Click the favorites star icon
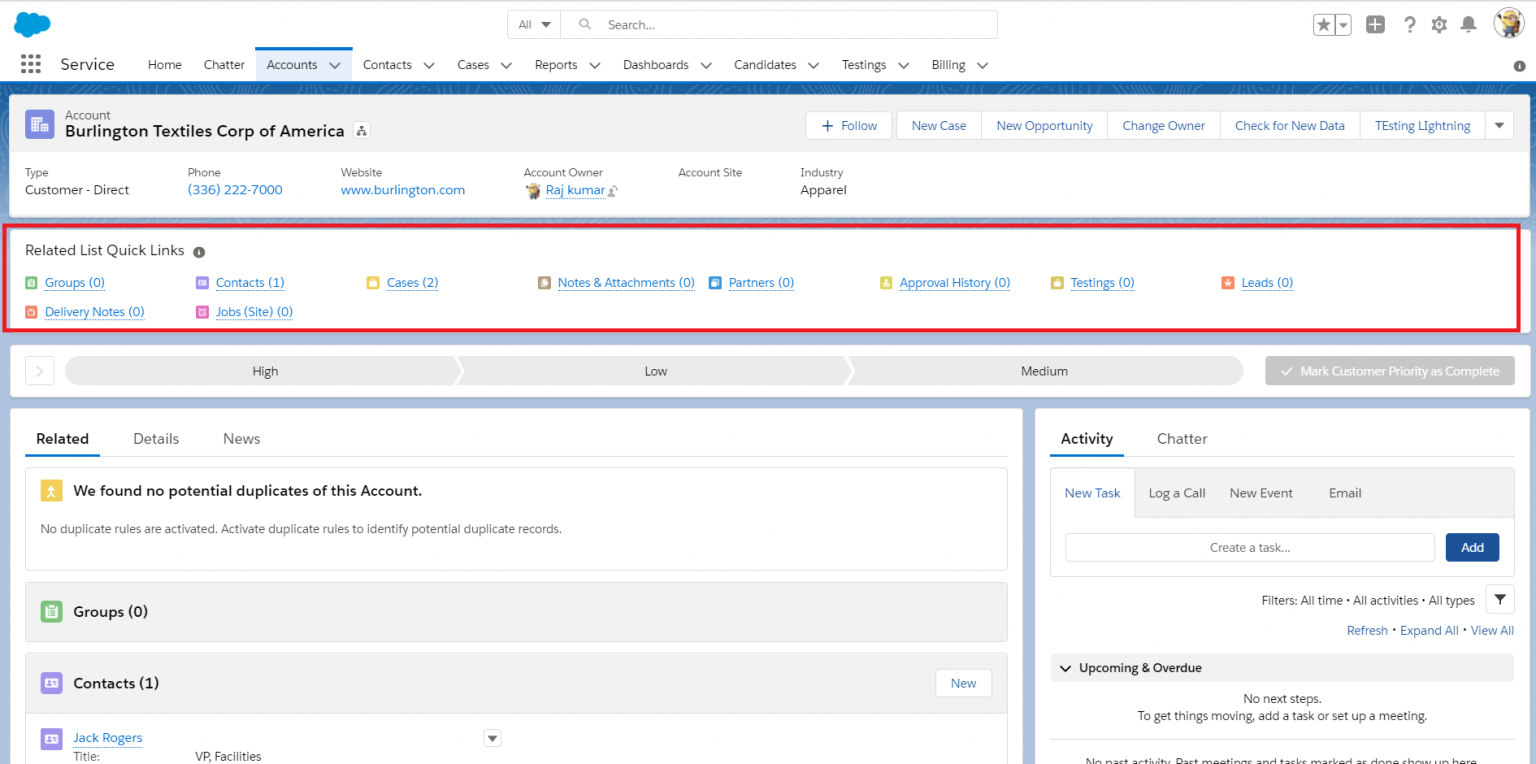This screenshot has height=764, width=1536. click(x=1324, y=24)
